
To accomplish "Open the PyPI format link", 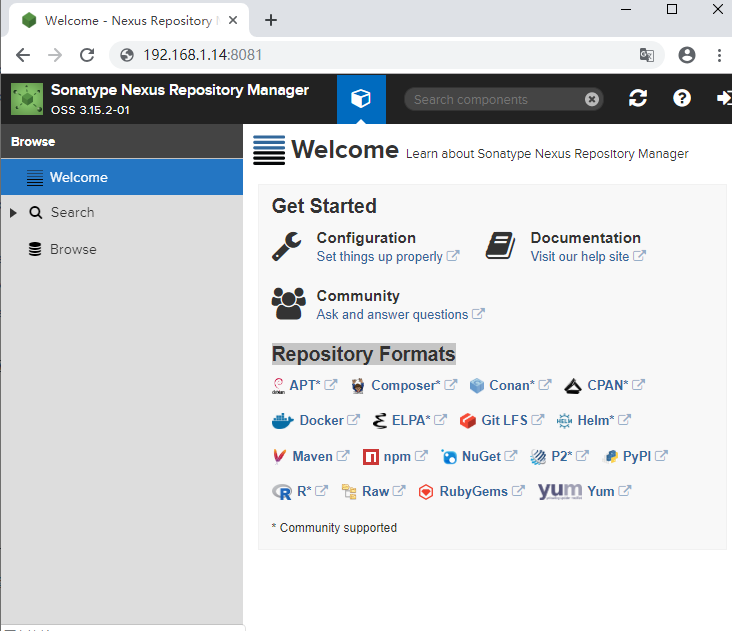I will point(637,456).
